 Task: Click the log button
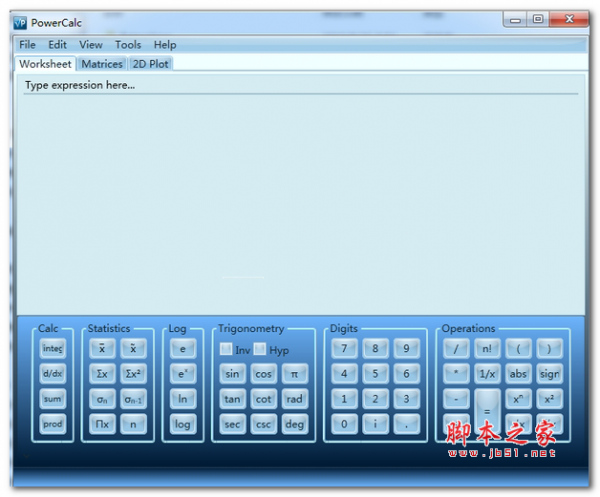183,424
